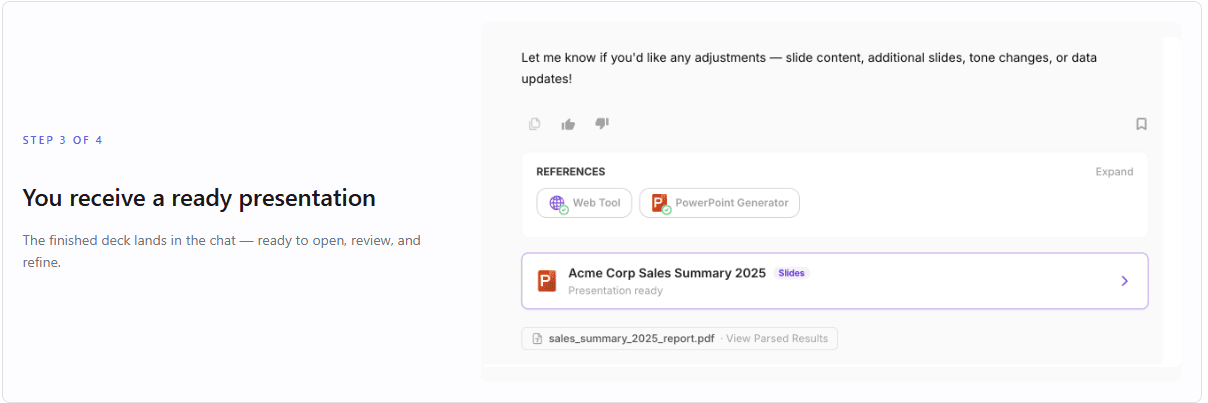Open sales_summary_2025_report.pdf attachment
The width and height of the screenshot is (1208, 403).
pyautogui.click(x=631, y=339)
